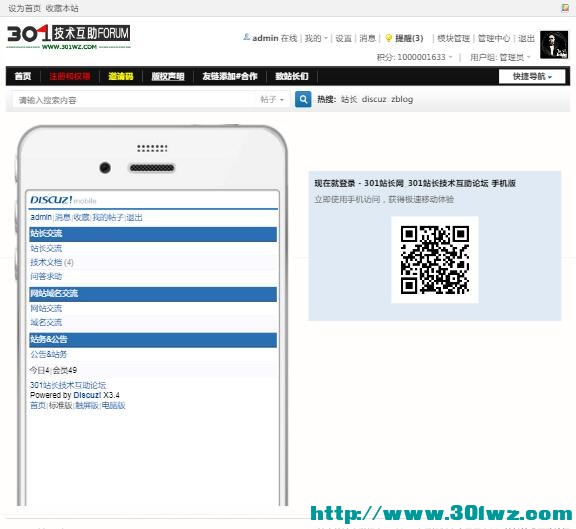Open 公告&站务 forum link
Image resolution: width=576 pixels, height=529 pixels.
pos(48,355)
